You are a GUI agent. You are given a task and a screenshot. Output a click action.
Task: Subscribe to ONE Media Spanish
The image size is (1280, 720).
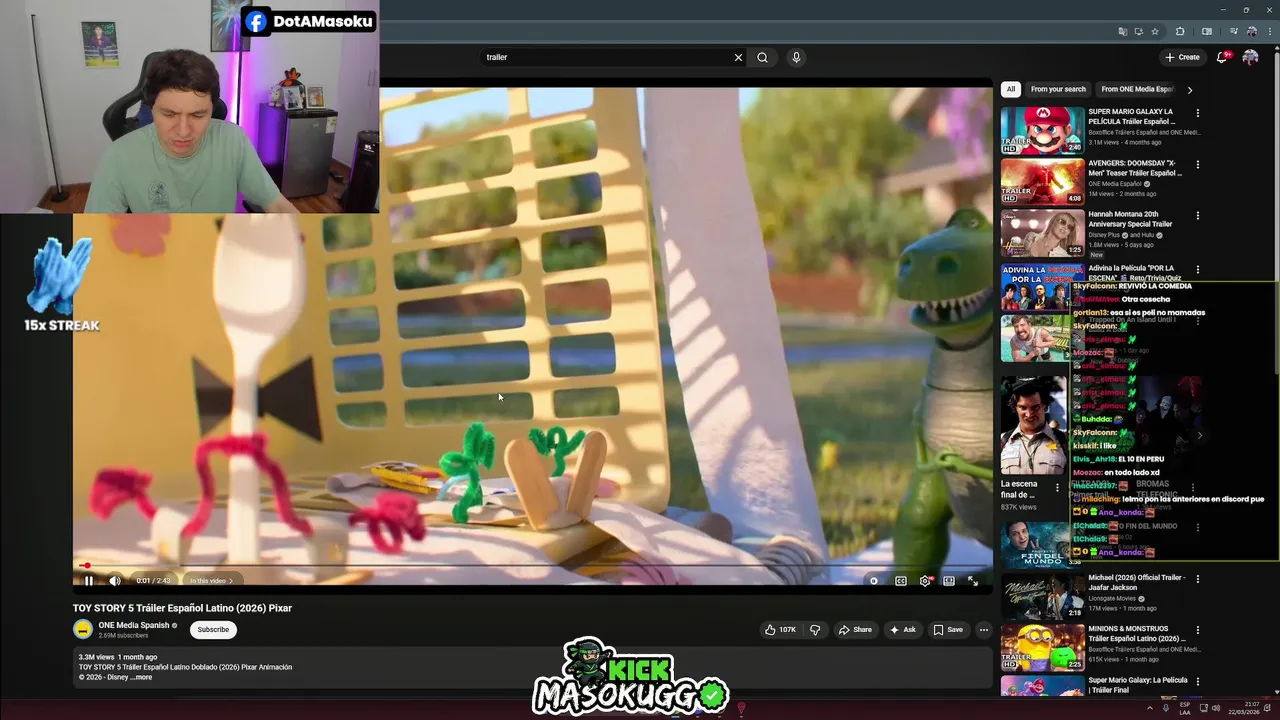(x=213, y=630)
